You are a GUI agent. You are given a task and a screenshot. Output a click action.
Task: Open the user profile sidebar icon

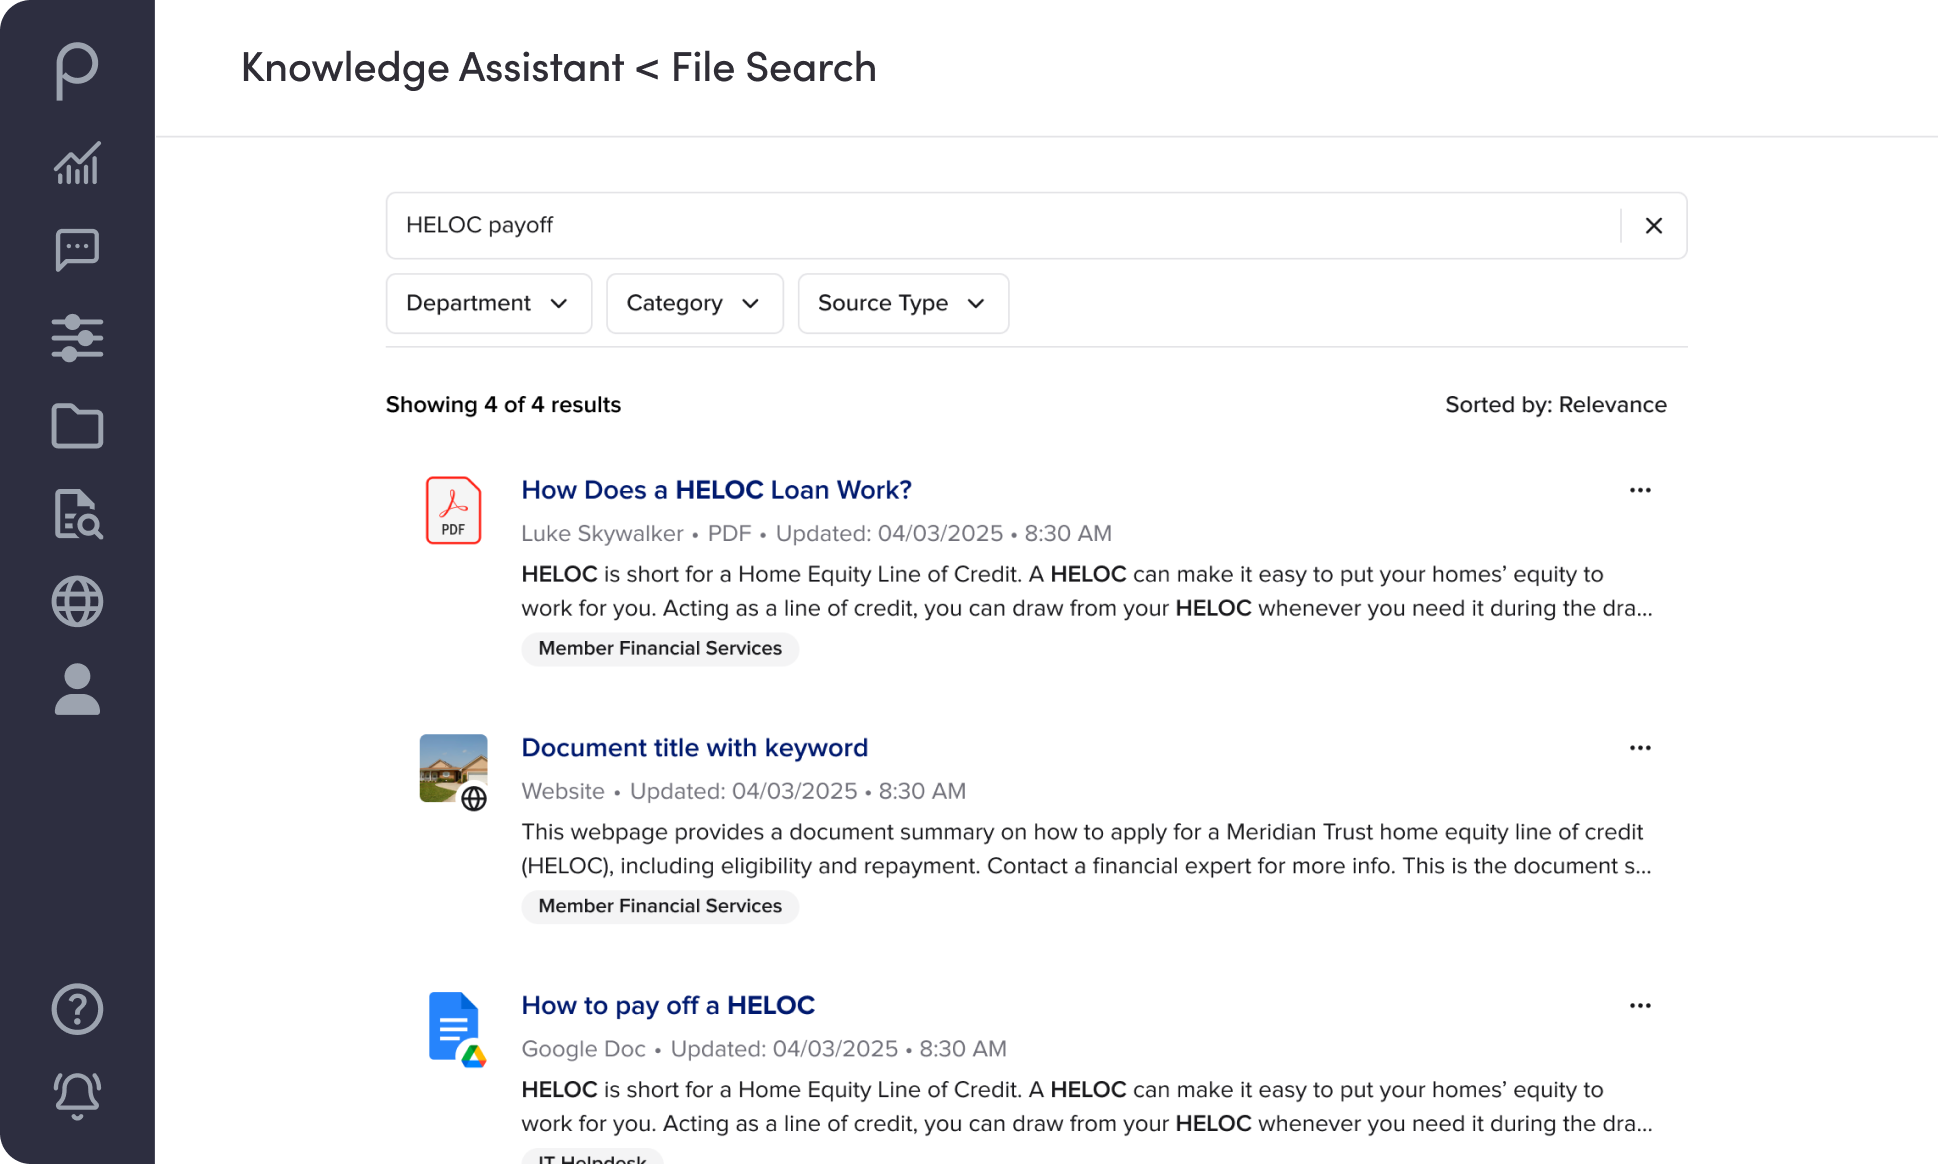(x=77, y=690)
